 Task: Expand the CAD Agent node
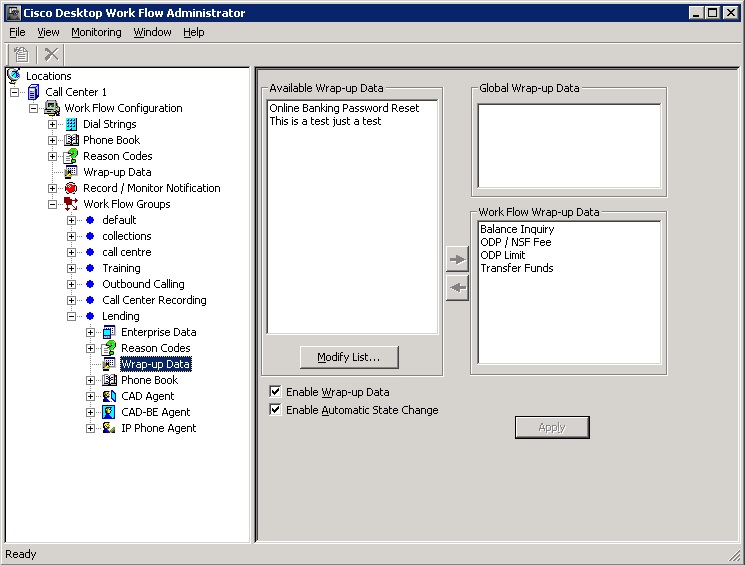[x=90, y=396]
